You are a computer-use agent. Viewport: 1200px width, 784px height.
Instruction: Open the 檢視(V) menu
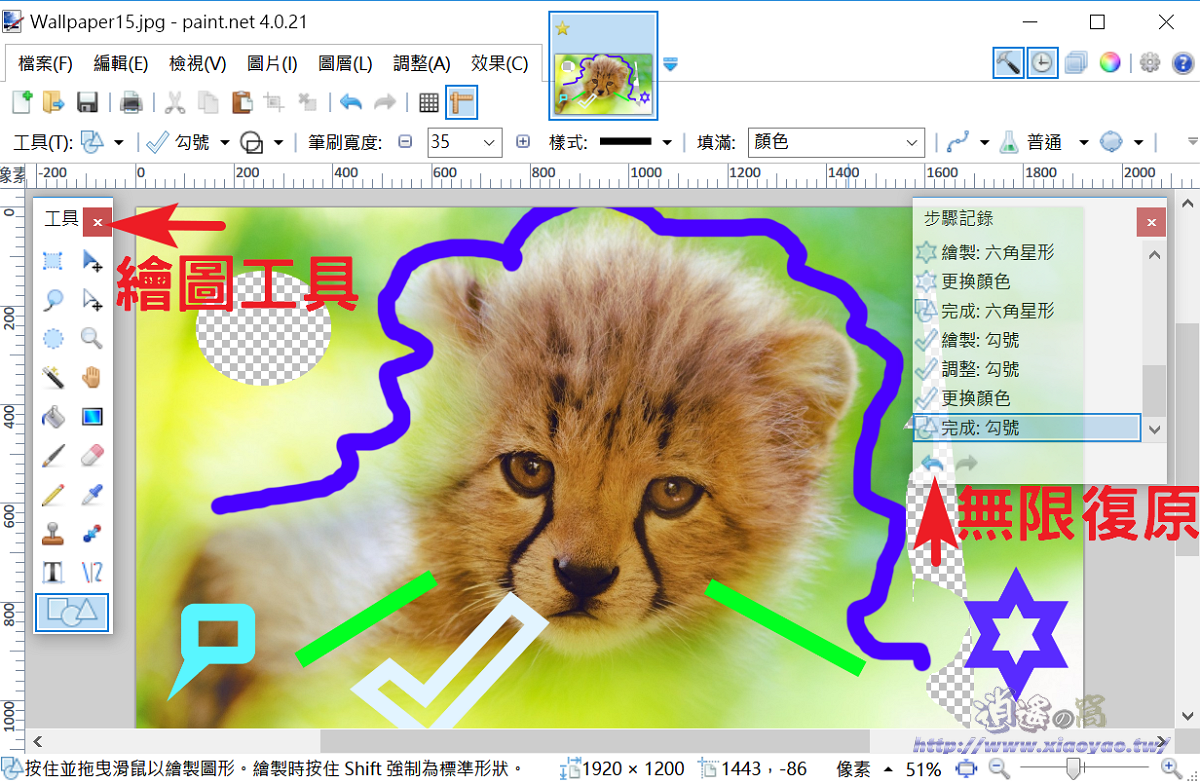[x=197, y=63]
